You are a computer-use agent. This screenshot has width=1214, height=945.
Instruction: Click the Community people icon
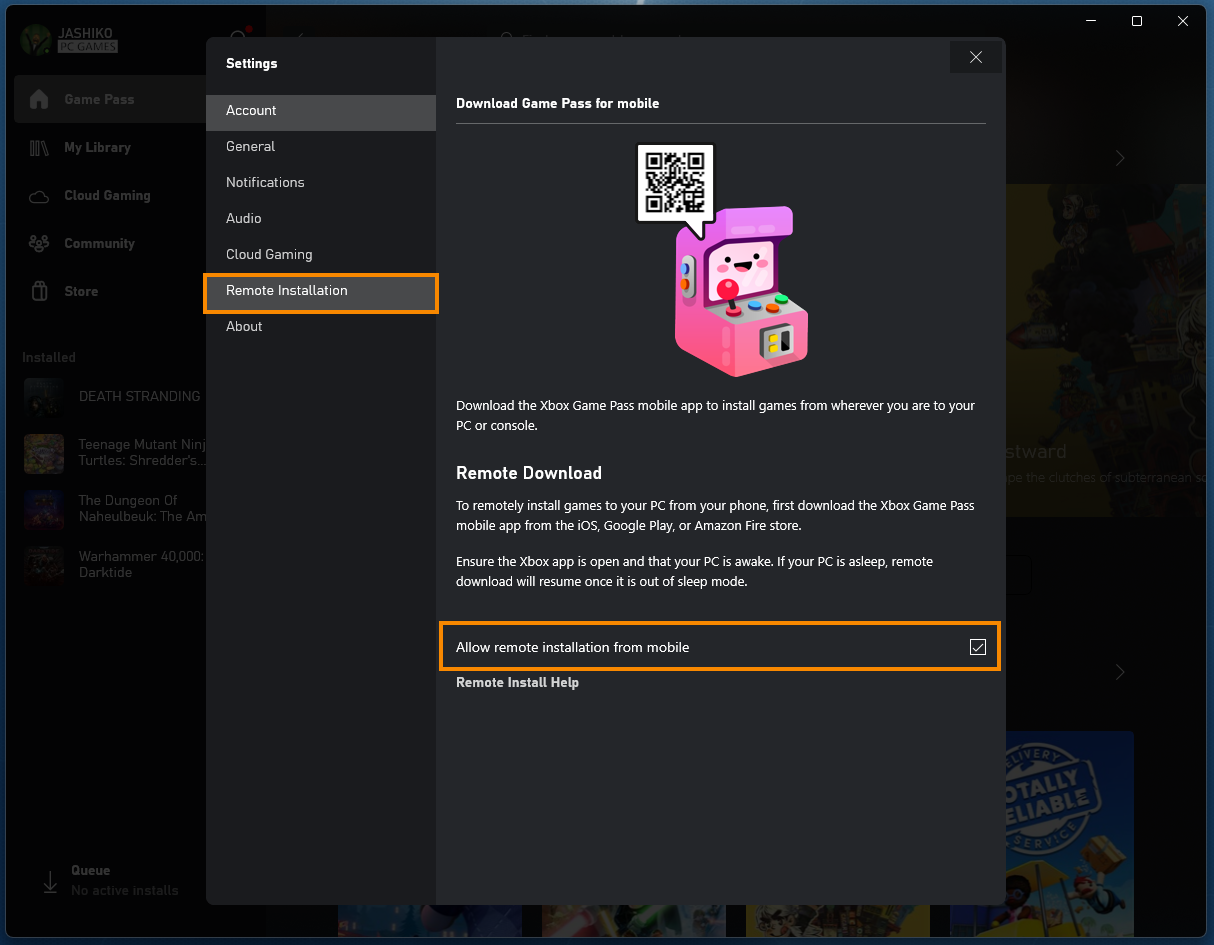39,243
